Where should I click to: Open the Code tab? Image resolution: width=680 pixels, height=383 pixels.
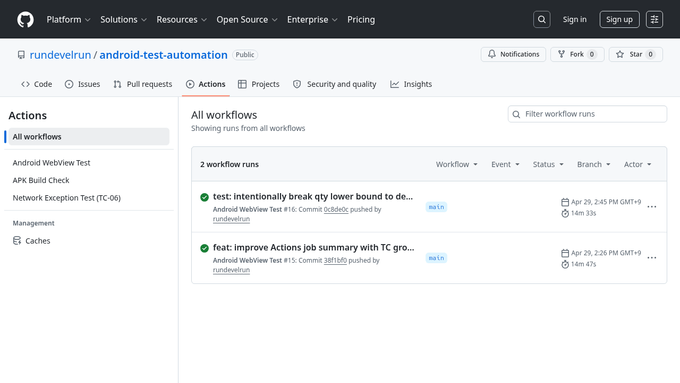[x=36, y=84]
